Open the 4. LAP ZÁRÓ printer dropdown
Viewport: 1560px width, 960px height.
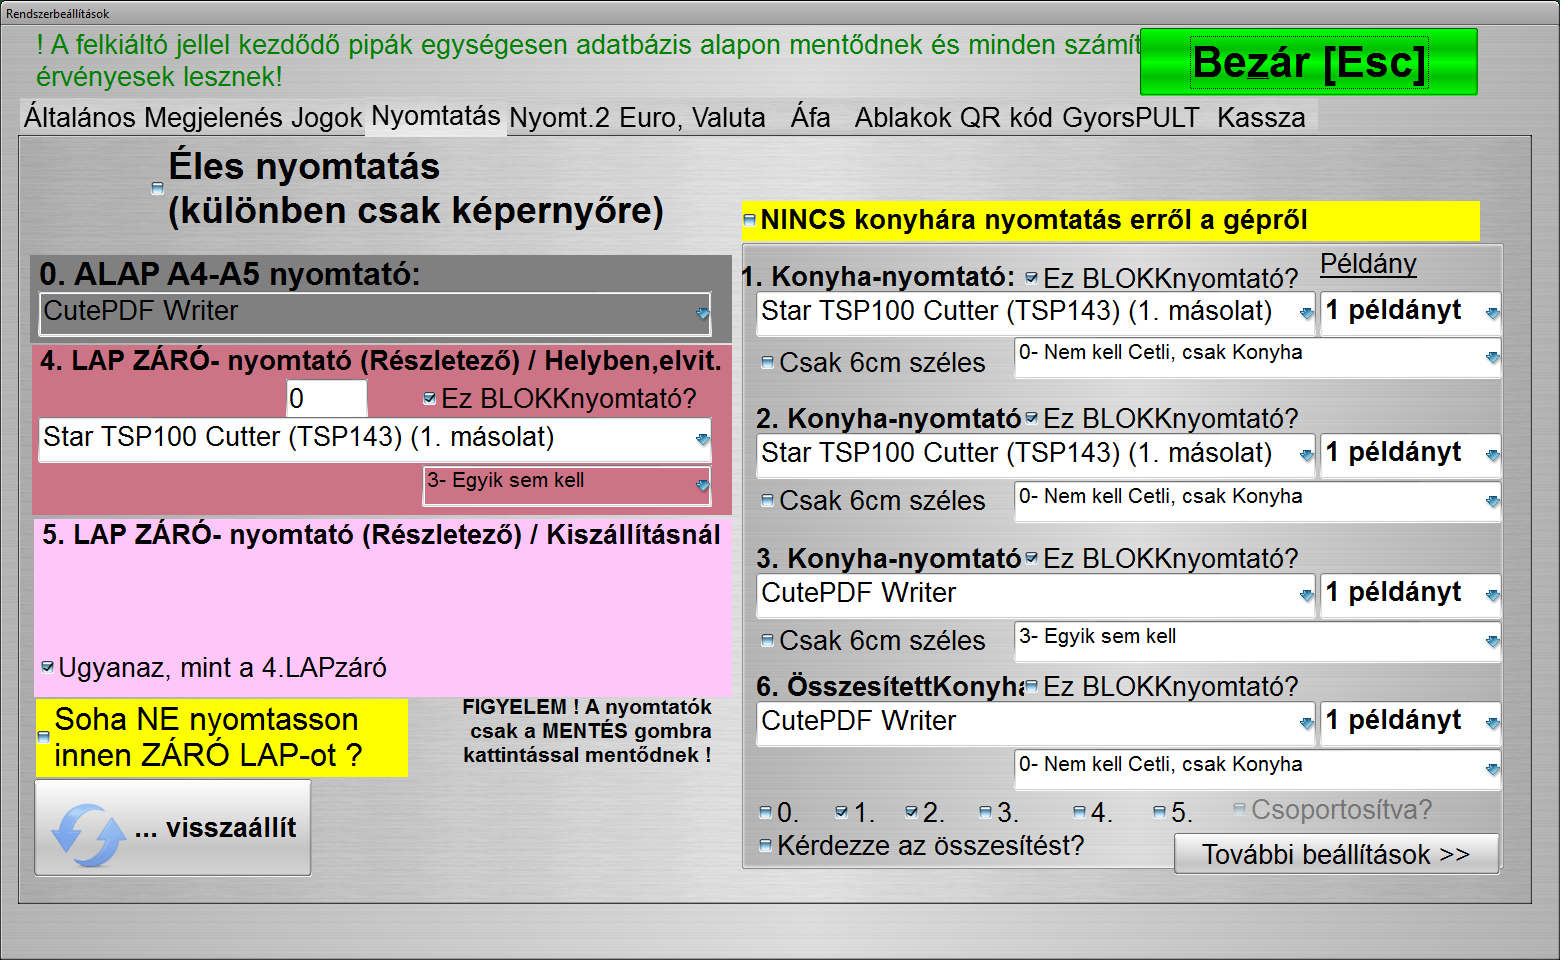[x=702, y=439]
